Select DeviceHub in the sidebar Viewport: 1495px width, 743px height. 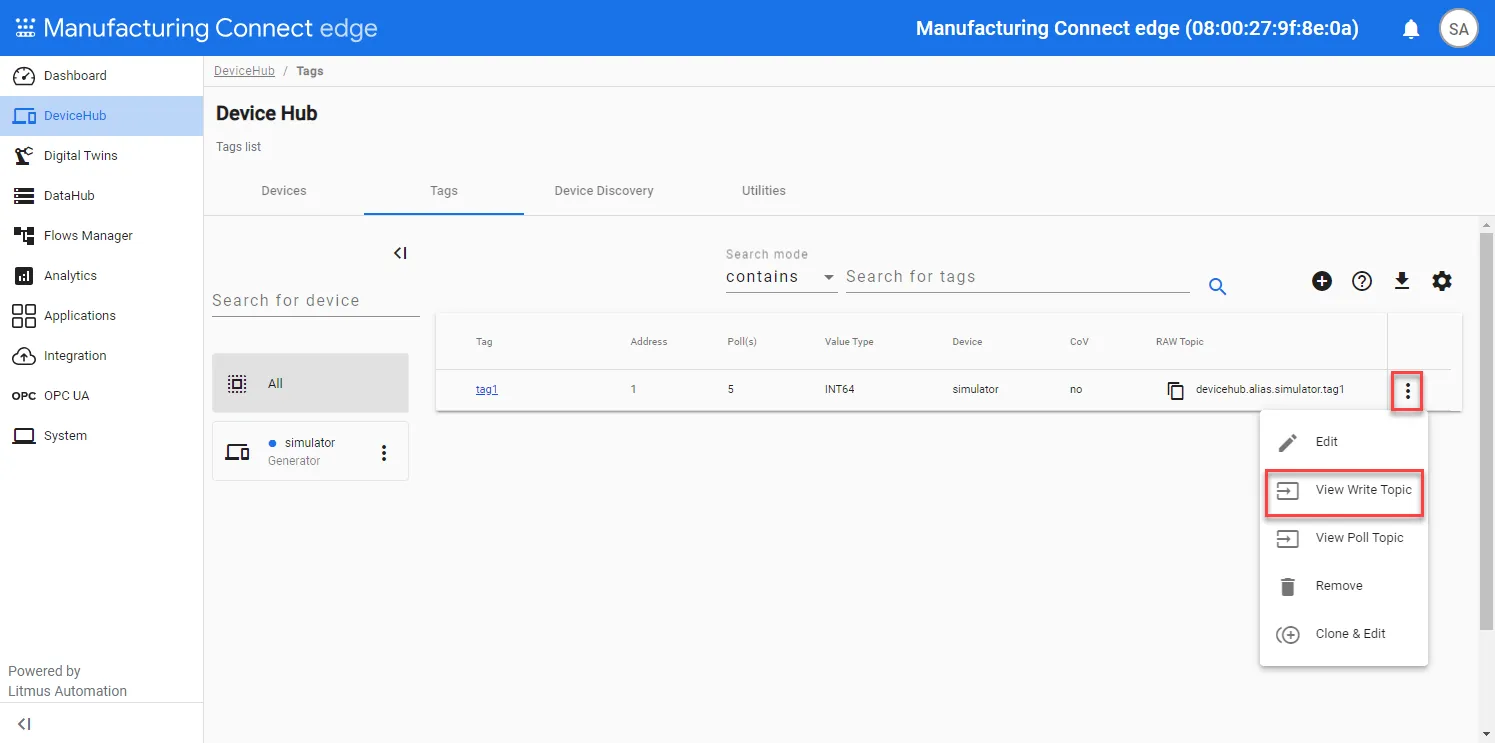pos(101,116)
